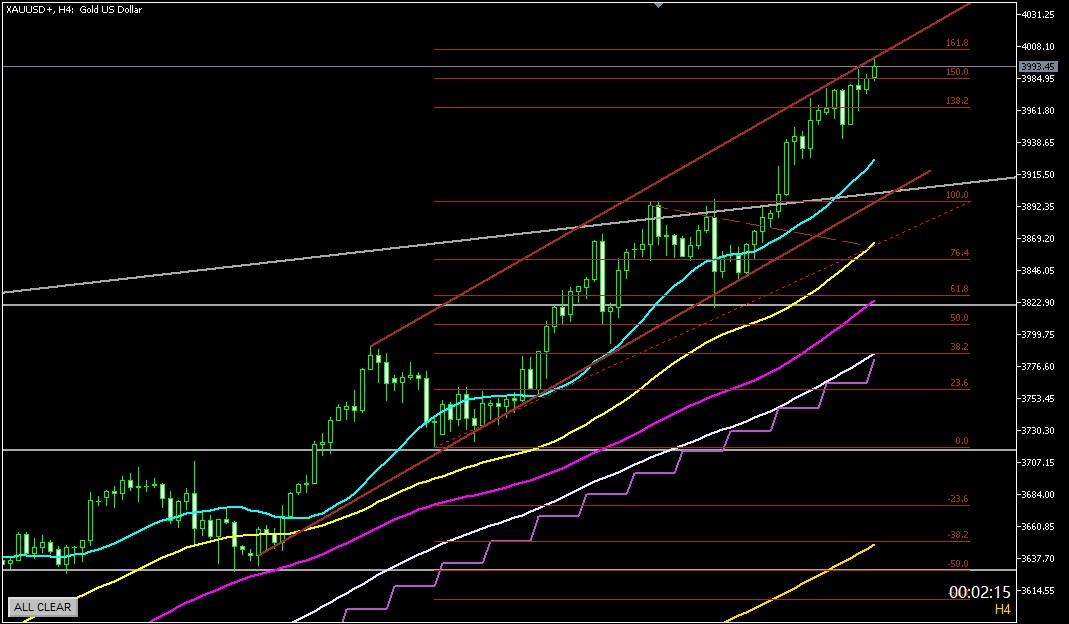Click the chart shift triangle marker at top
This screenshot has width=1069, height=624.
(x=658, y=5)
